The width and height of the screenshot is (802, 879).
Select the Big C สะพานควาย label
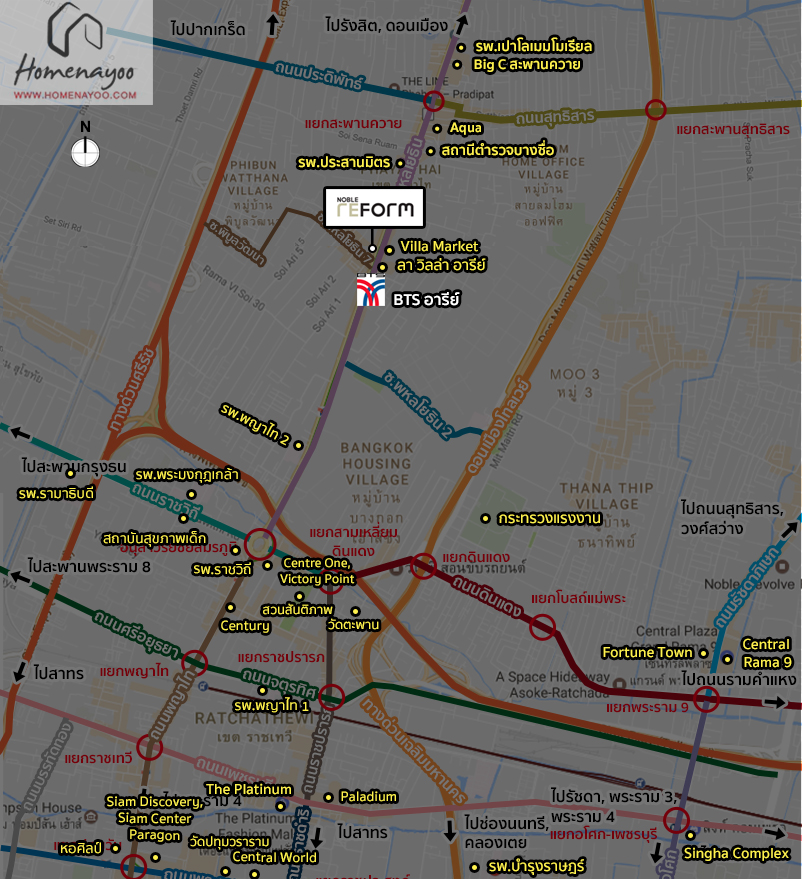click(527, 64)
